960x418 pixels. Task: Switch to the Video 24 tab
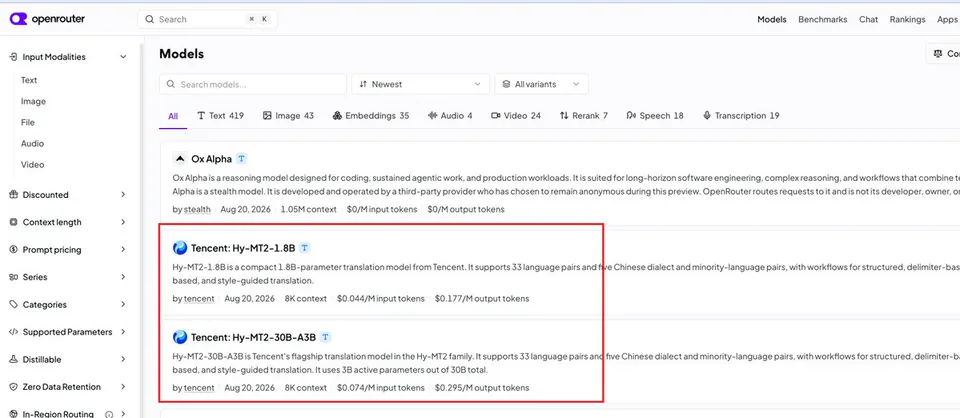tap(516, 116)
